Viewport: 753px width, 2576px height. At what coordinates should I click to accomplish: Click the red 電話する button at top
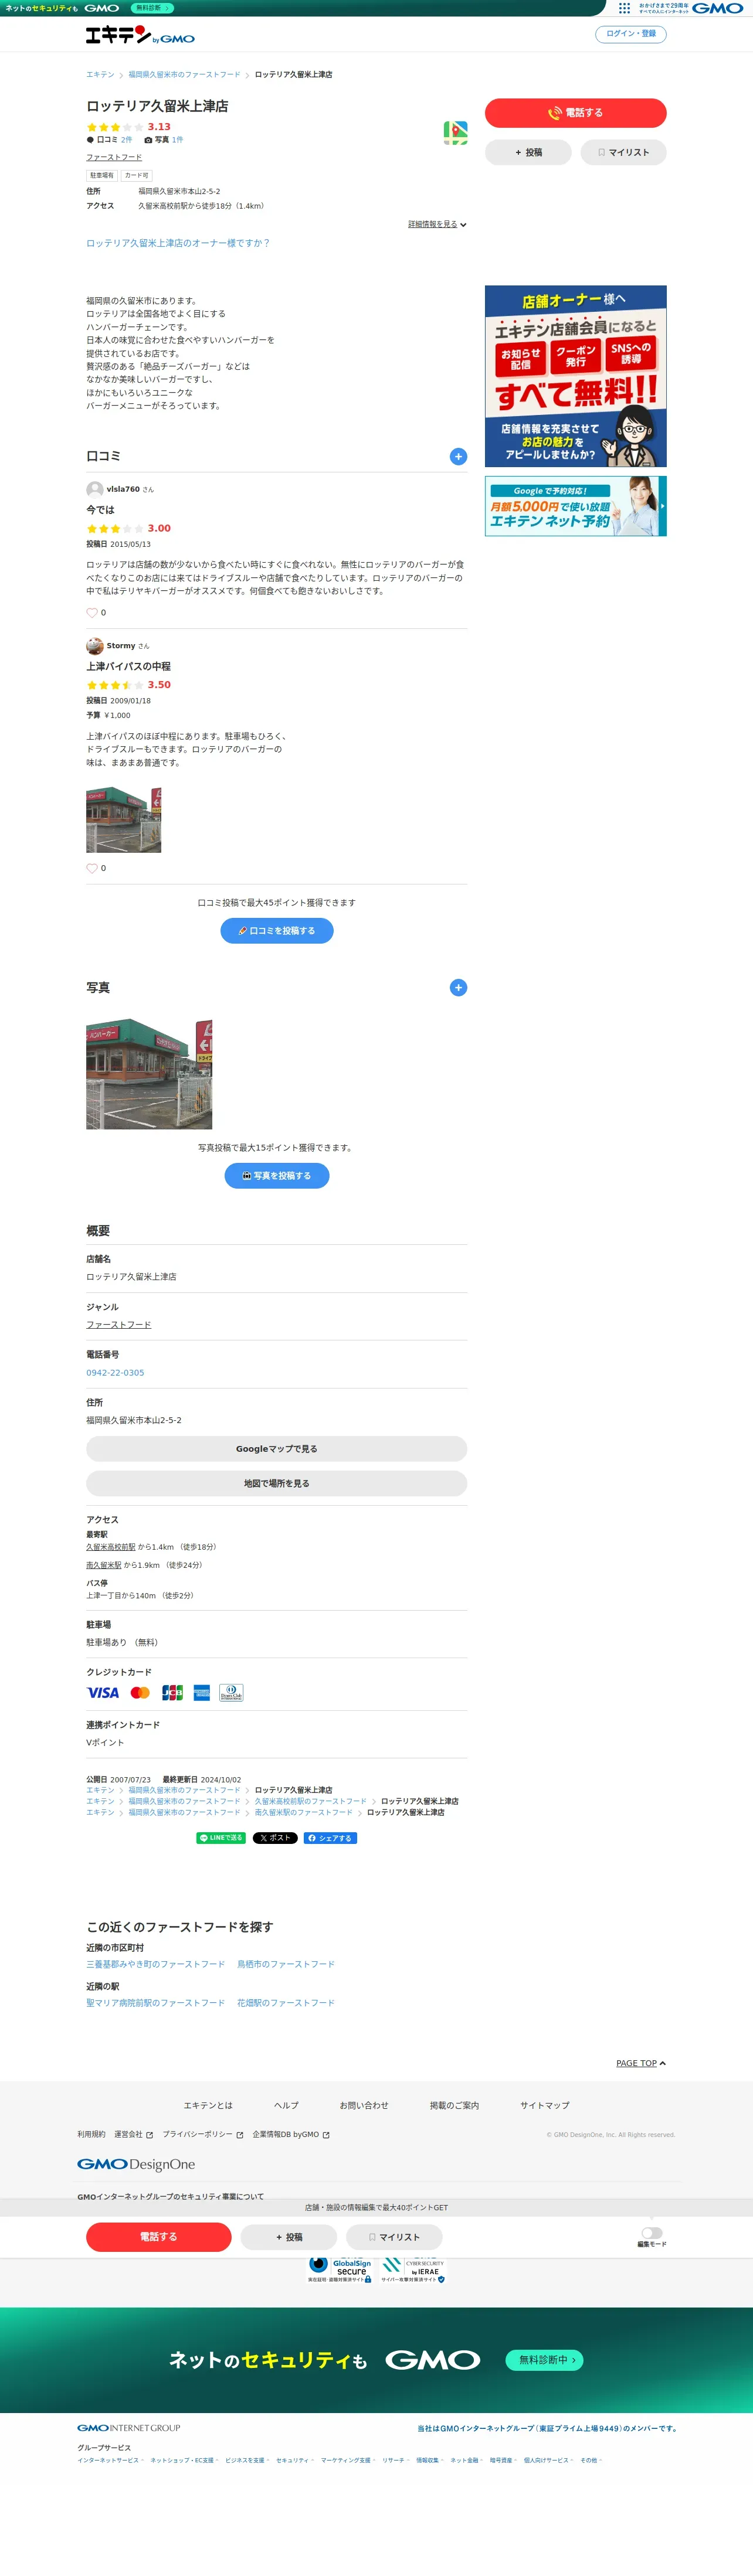coord(575,113)
